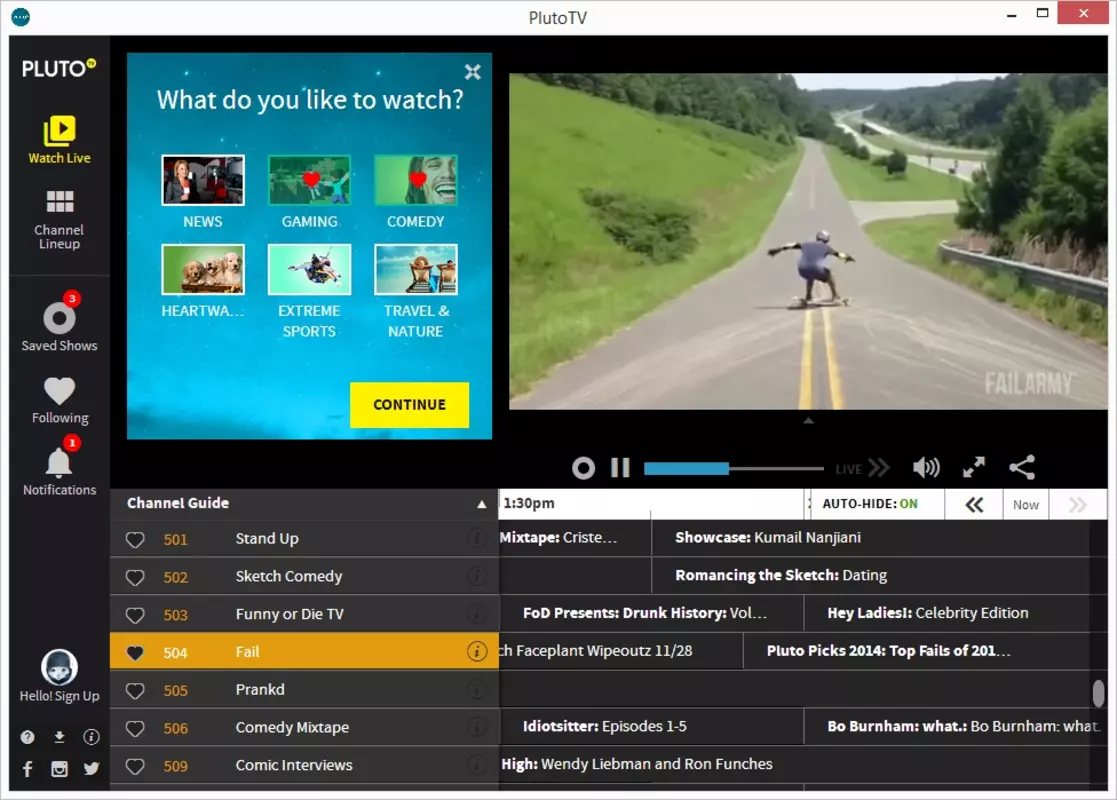Favorite channel 501 Stand Up
1117x800 pixels.
click(x=135, y=539)
